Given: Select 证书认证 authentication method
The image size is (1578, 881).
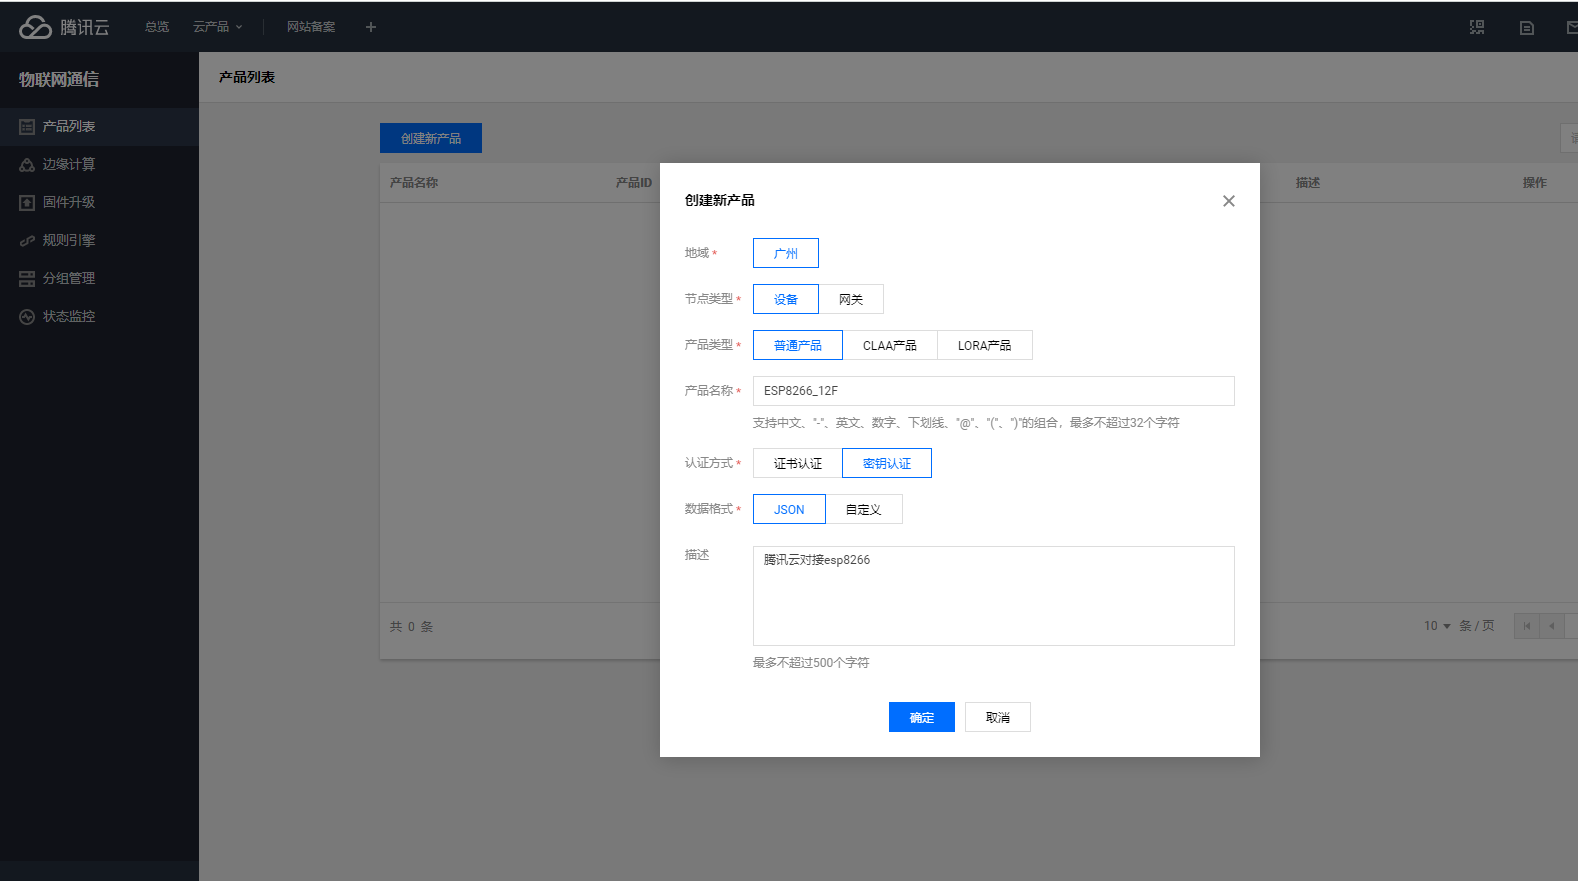Looking at the screenshot, I should (798, 463).
